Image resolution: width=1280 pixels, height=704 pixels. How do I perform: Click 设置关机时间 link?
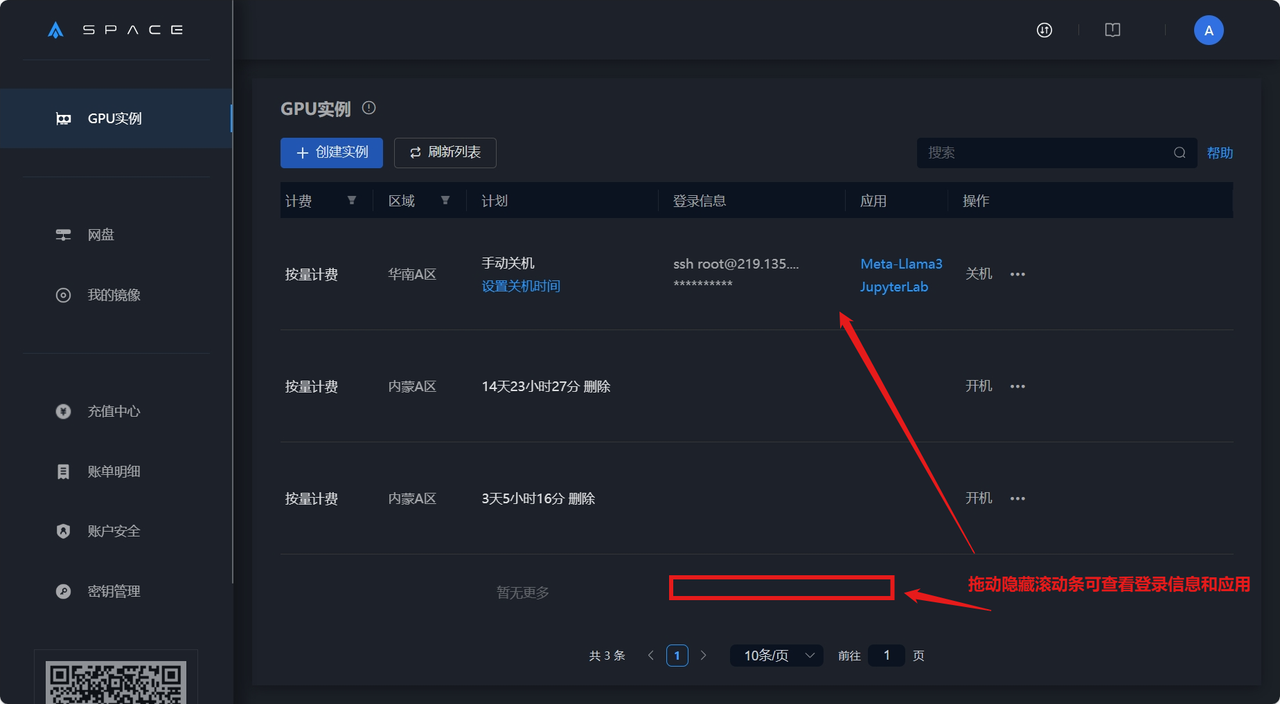pyautogui.click(x=521, y=286)
